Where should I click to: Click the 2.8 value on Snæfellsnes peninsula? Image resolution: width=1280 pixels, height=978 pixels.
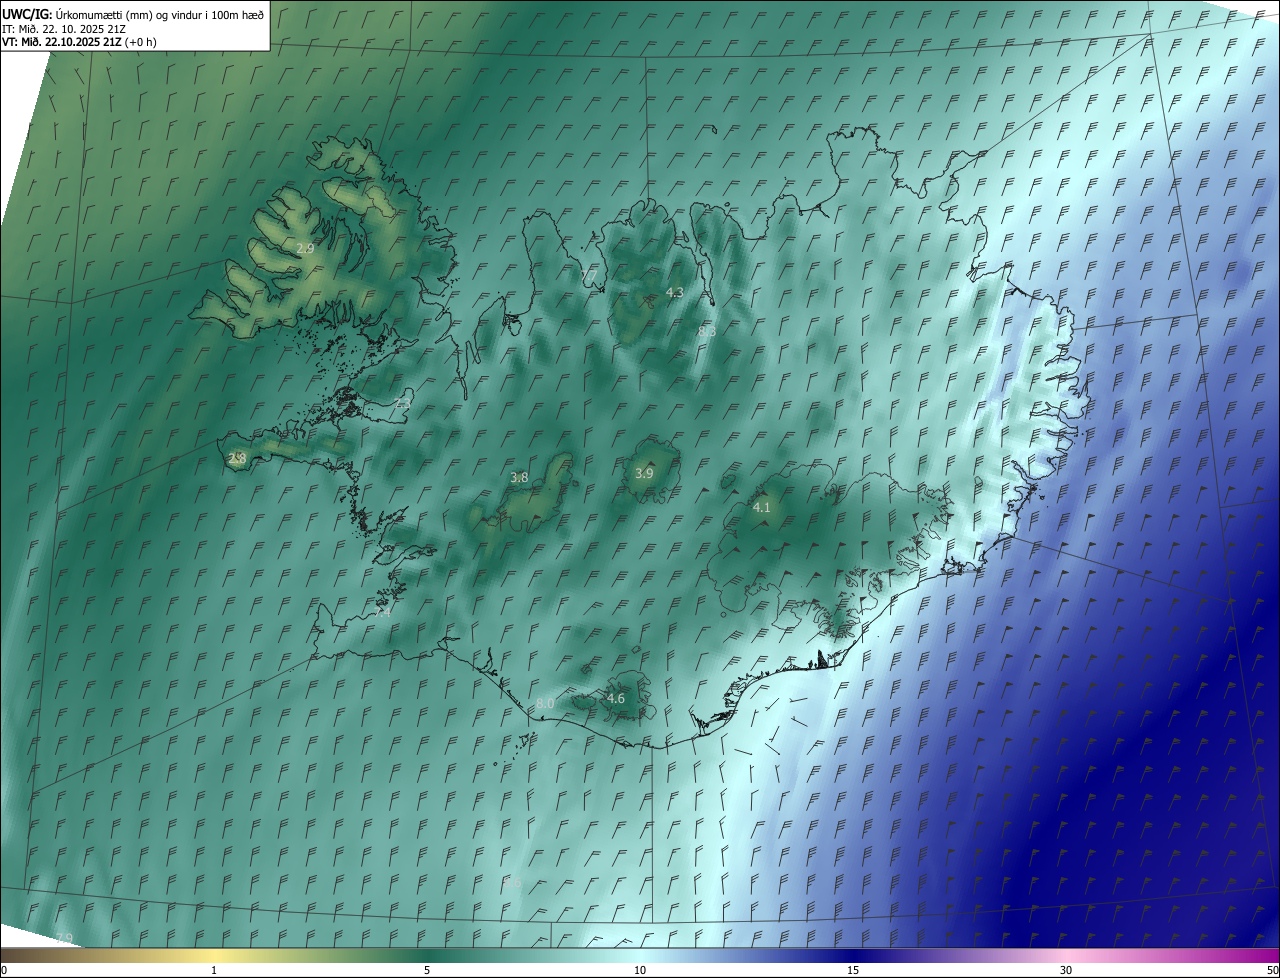click(237, 458)
